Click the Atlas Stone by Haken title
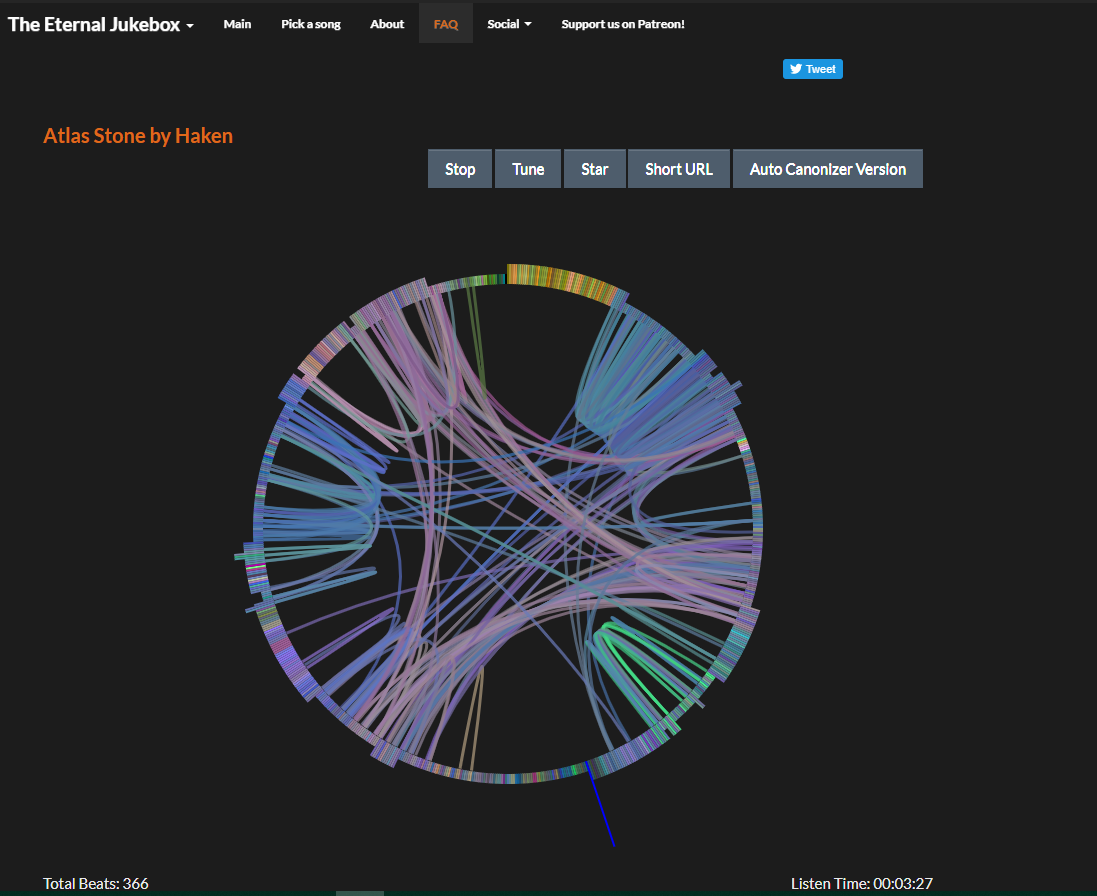1097x896 pixels. 138,136
